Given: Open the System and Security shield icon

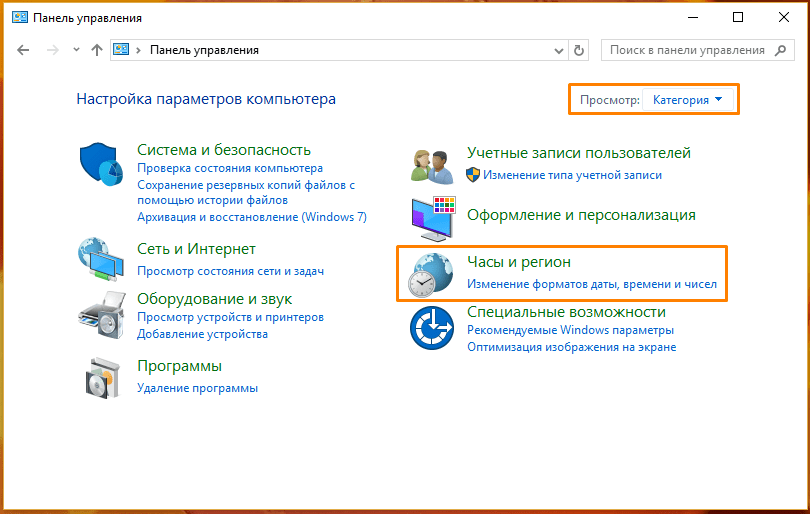Looking at the screenshot, I should click(101, 164).
